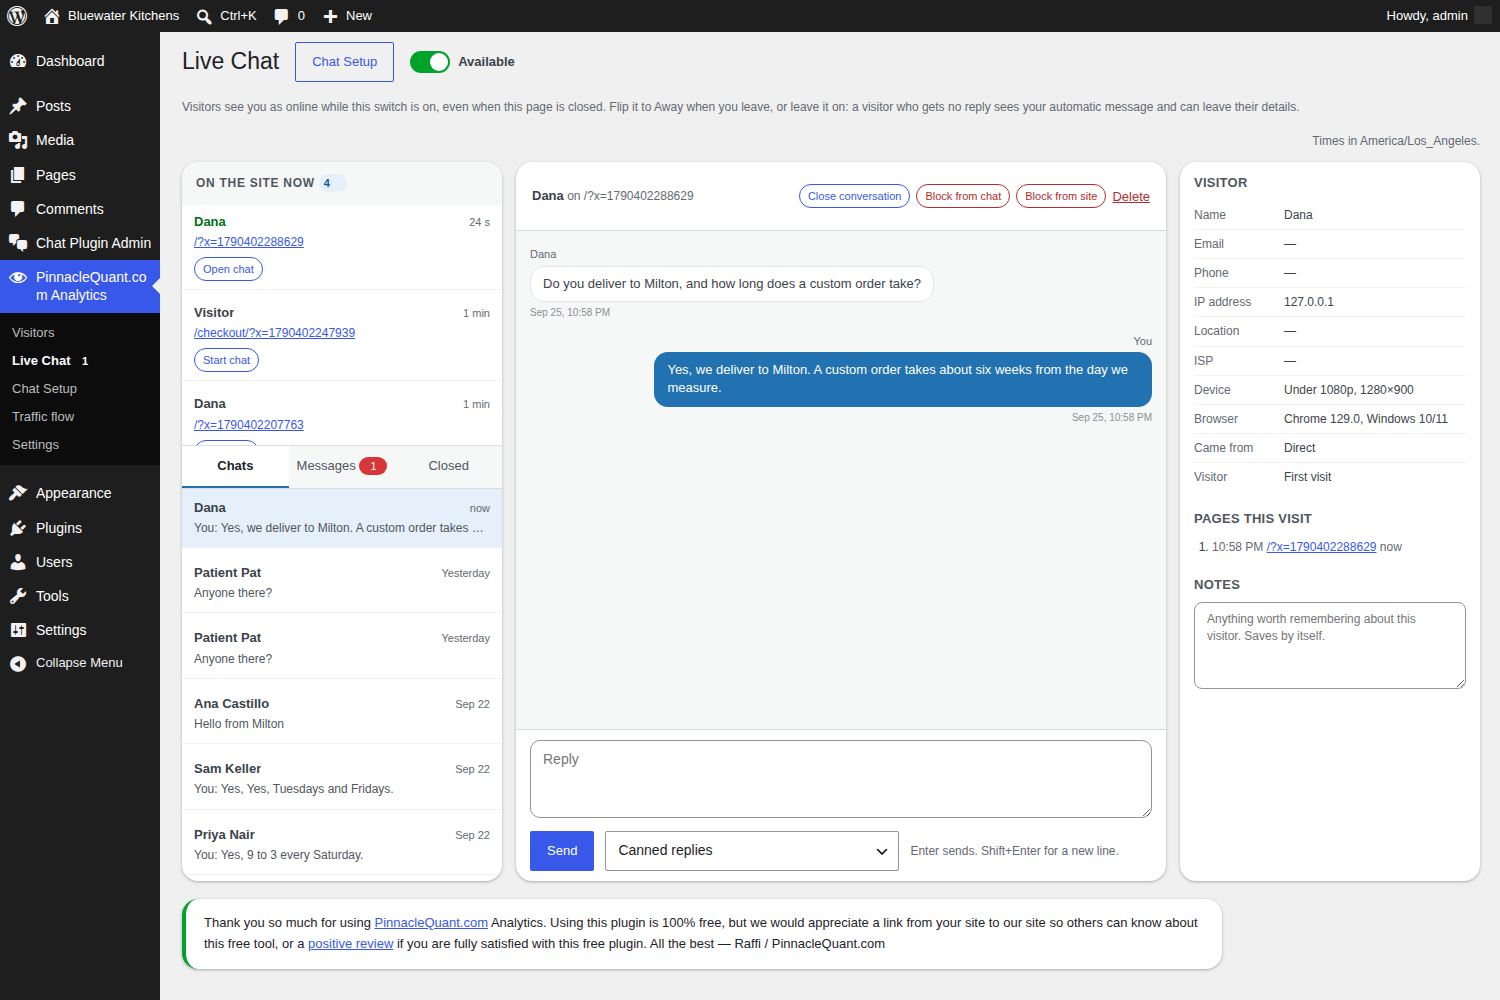Viewport: 1500px width, 1000px height.
Task: Open Priya Nair conversation
Action: [x=342, y=844]
